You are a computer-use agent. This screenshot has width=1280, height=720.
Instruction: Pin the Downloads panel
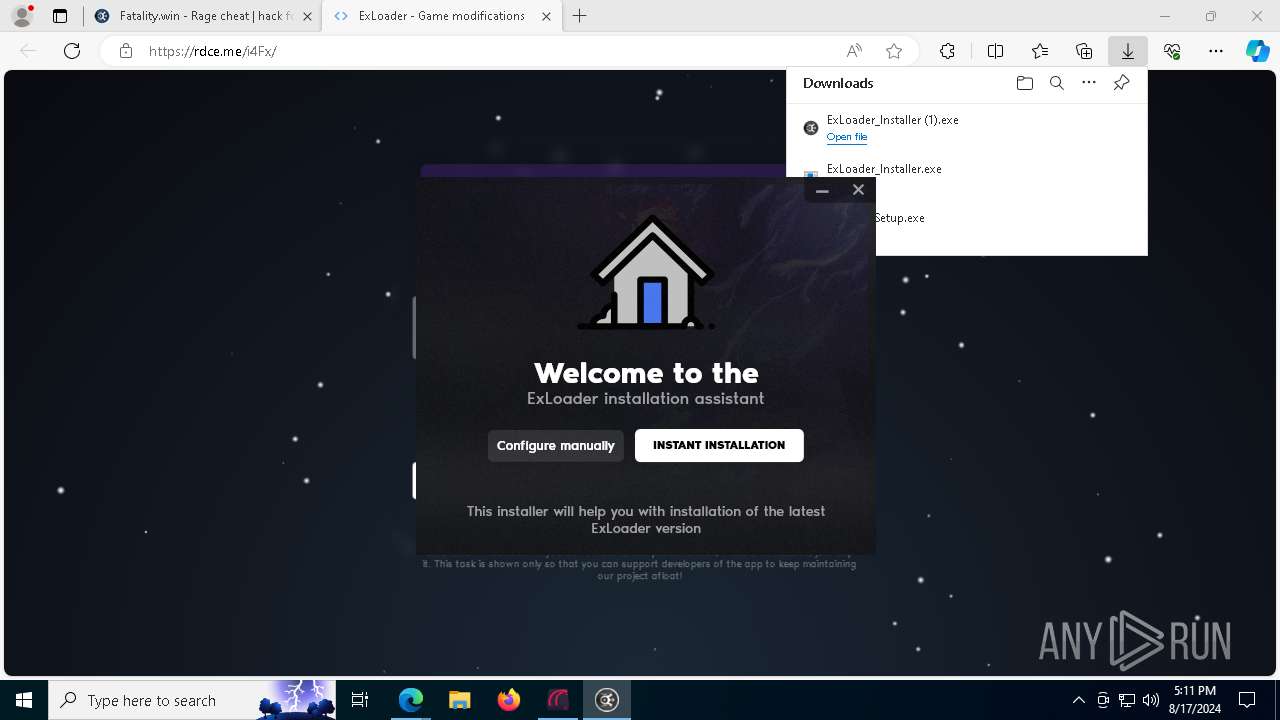(x=1121, y=83)
